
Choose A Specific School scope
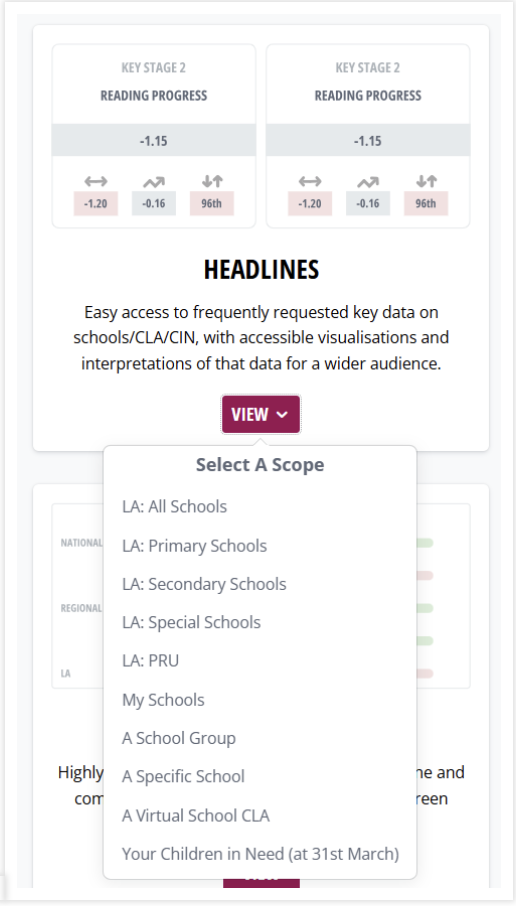point(183,776)
